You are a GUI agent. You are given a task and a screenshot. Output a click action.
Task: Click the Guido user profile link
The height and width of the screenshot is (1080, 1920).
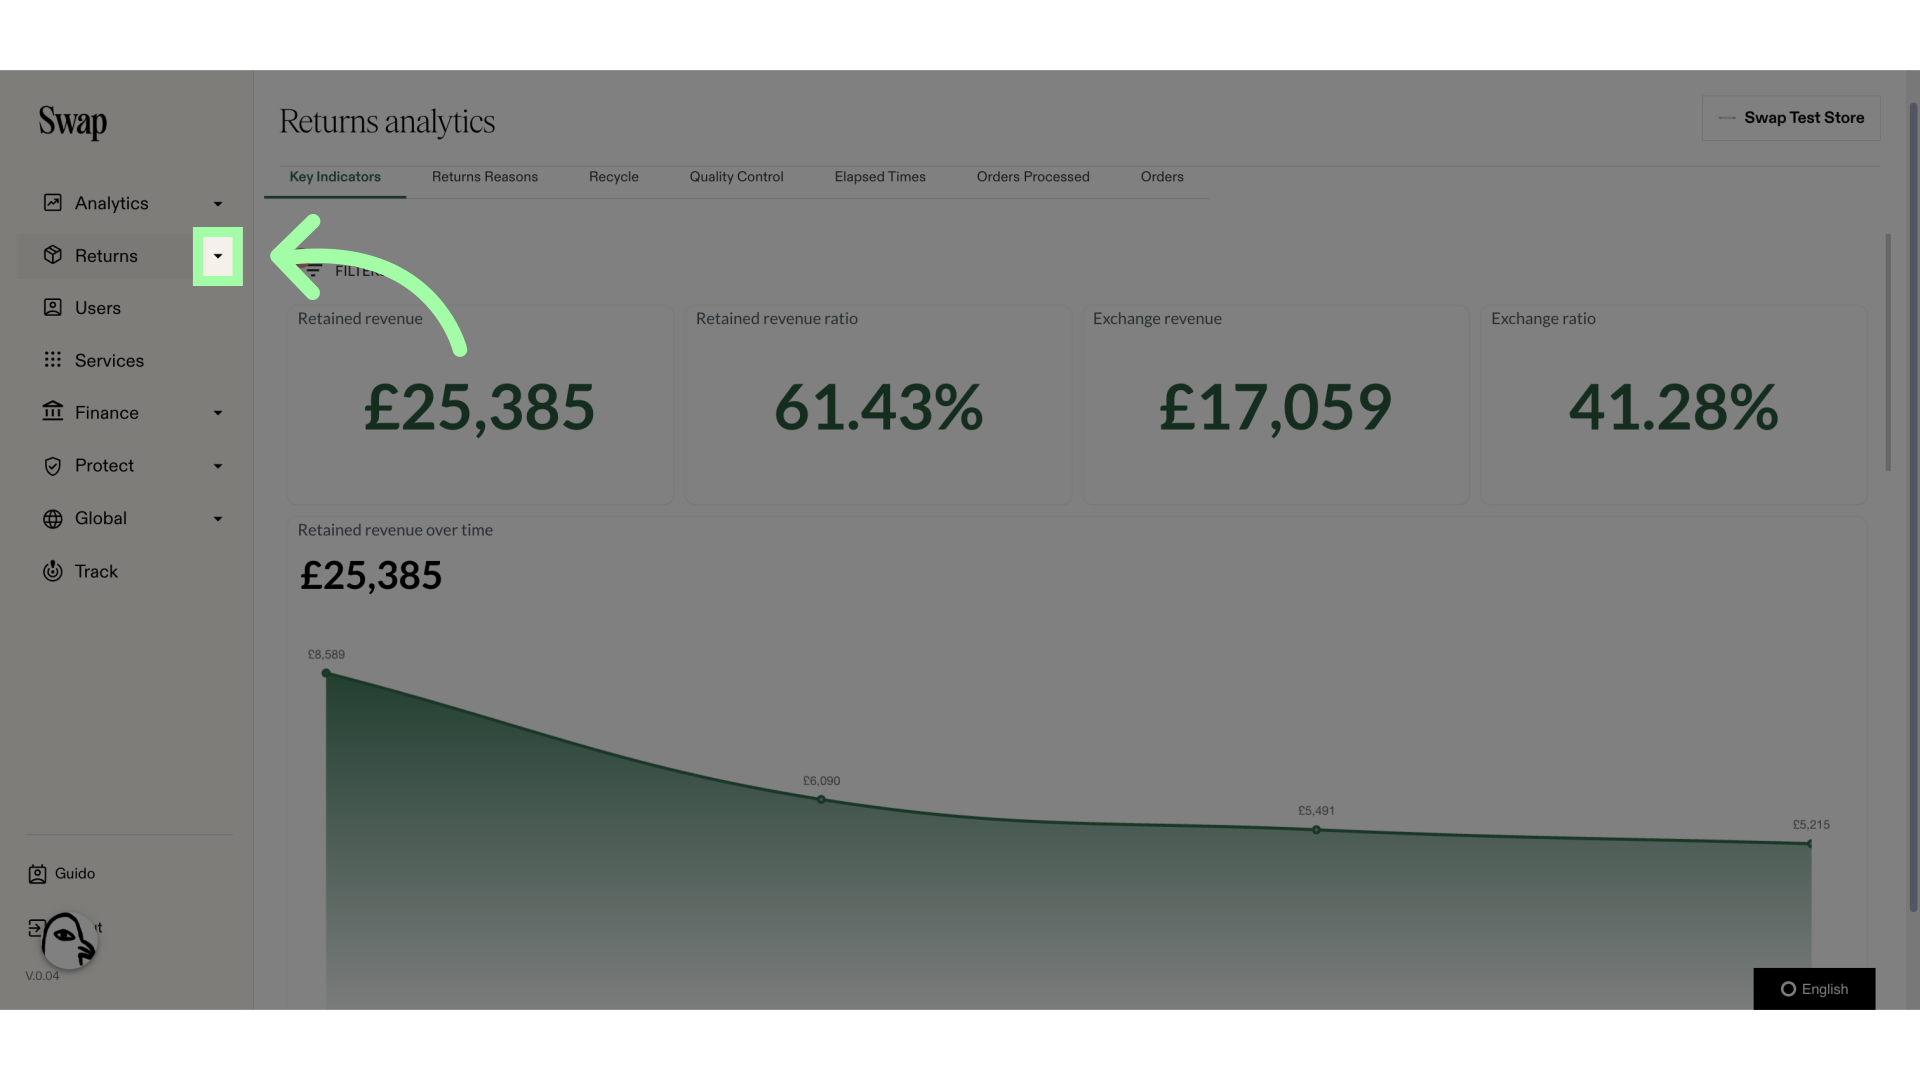(x=74, y=874)
